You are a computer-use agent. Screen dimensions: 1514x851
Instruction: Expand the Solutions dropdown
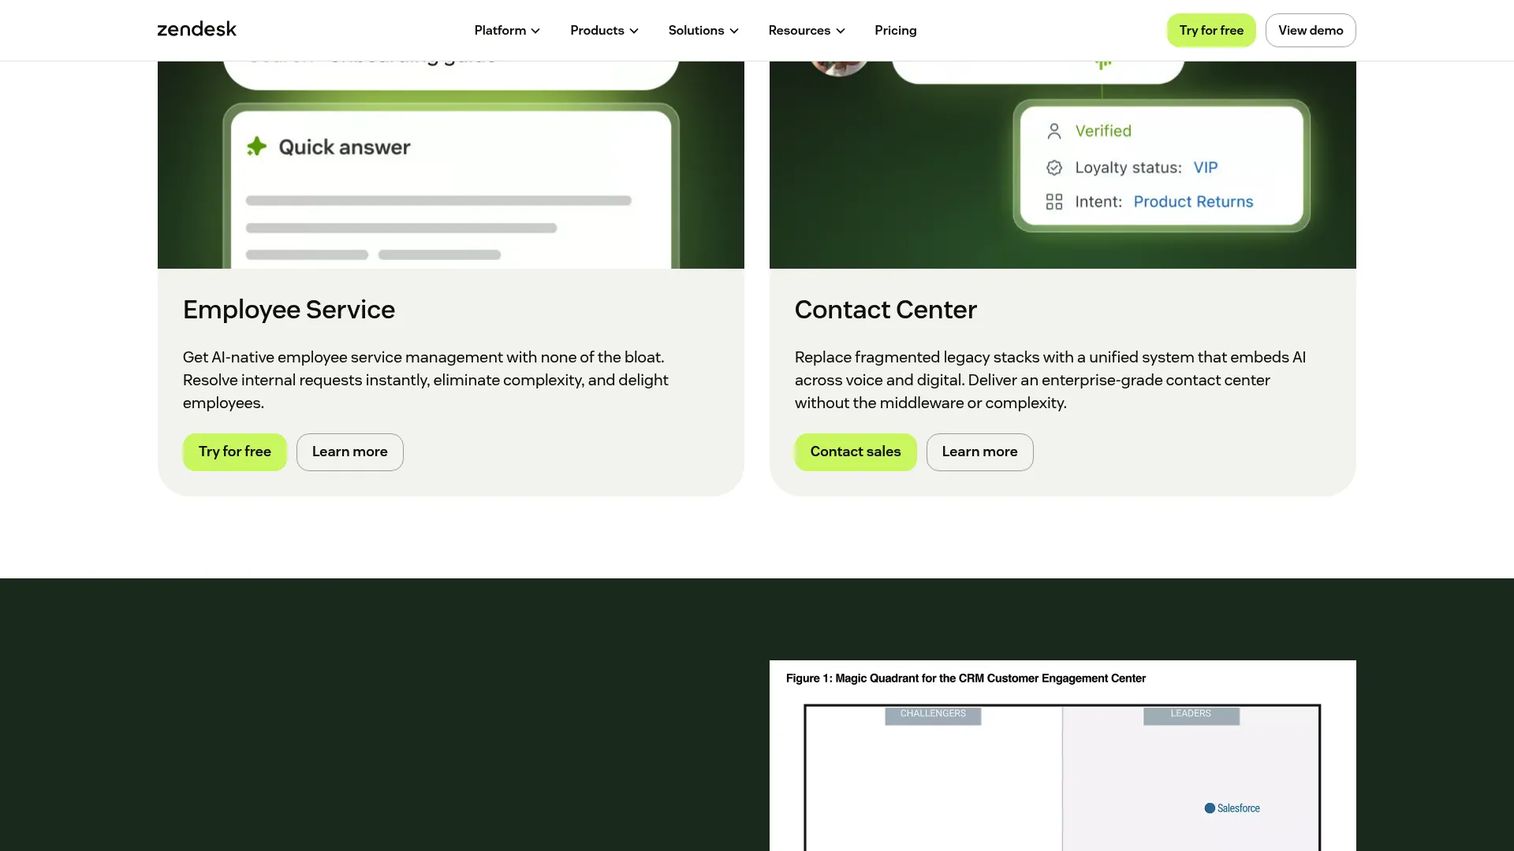click(x=703, y=30)
